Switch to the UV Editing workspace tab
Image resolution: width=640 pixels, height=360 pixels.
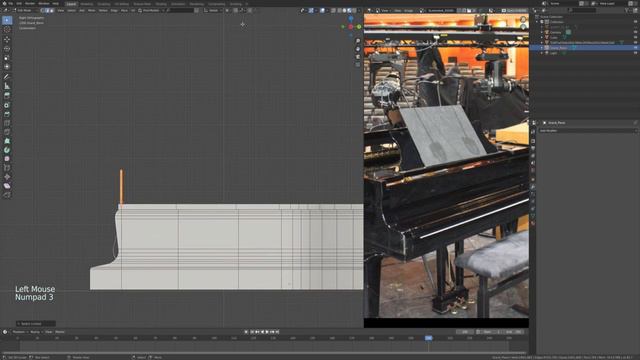122,4
